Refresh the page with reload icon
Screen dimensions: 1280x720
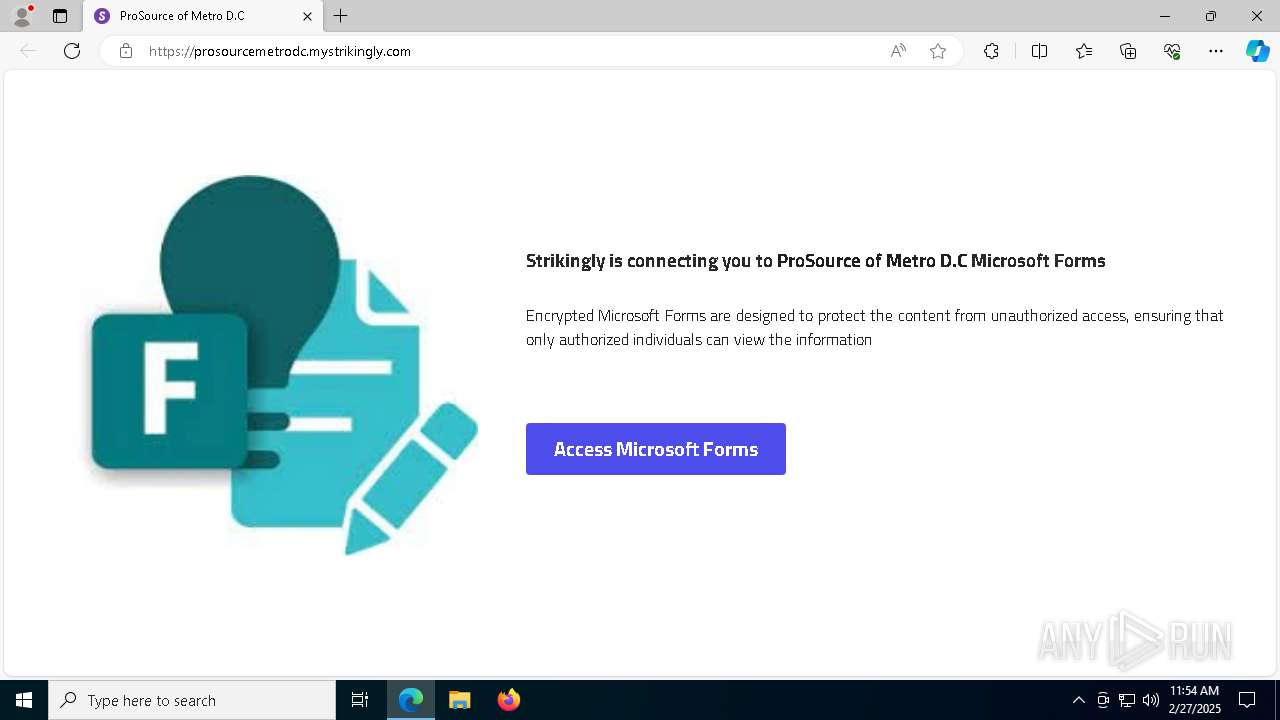(x=72, y=51)
